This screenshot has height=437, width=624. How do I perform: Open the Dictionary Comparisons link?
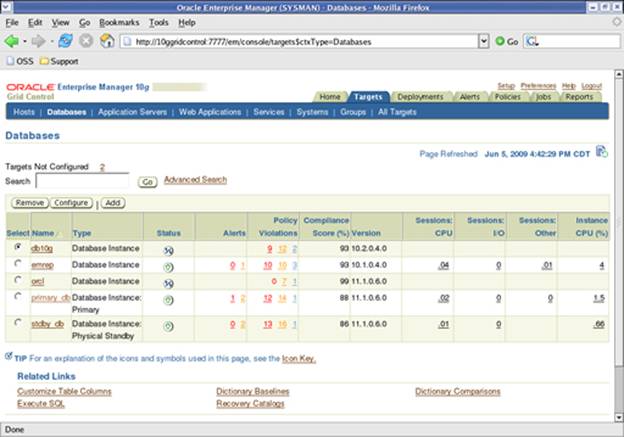[458, 392]
